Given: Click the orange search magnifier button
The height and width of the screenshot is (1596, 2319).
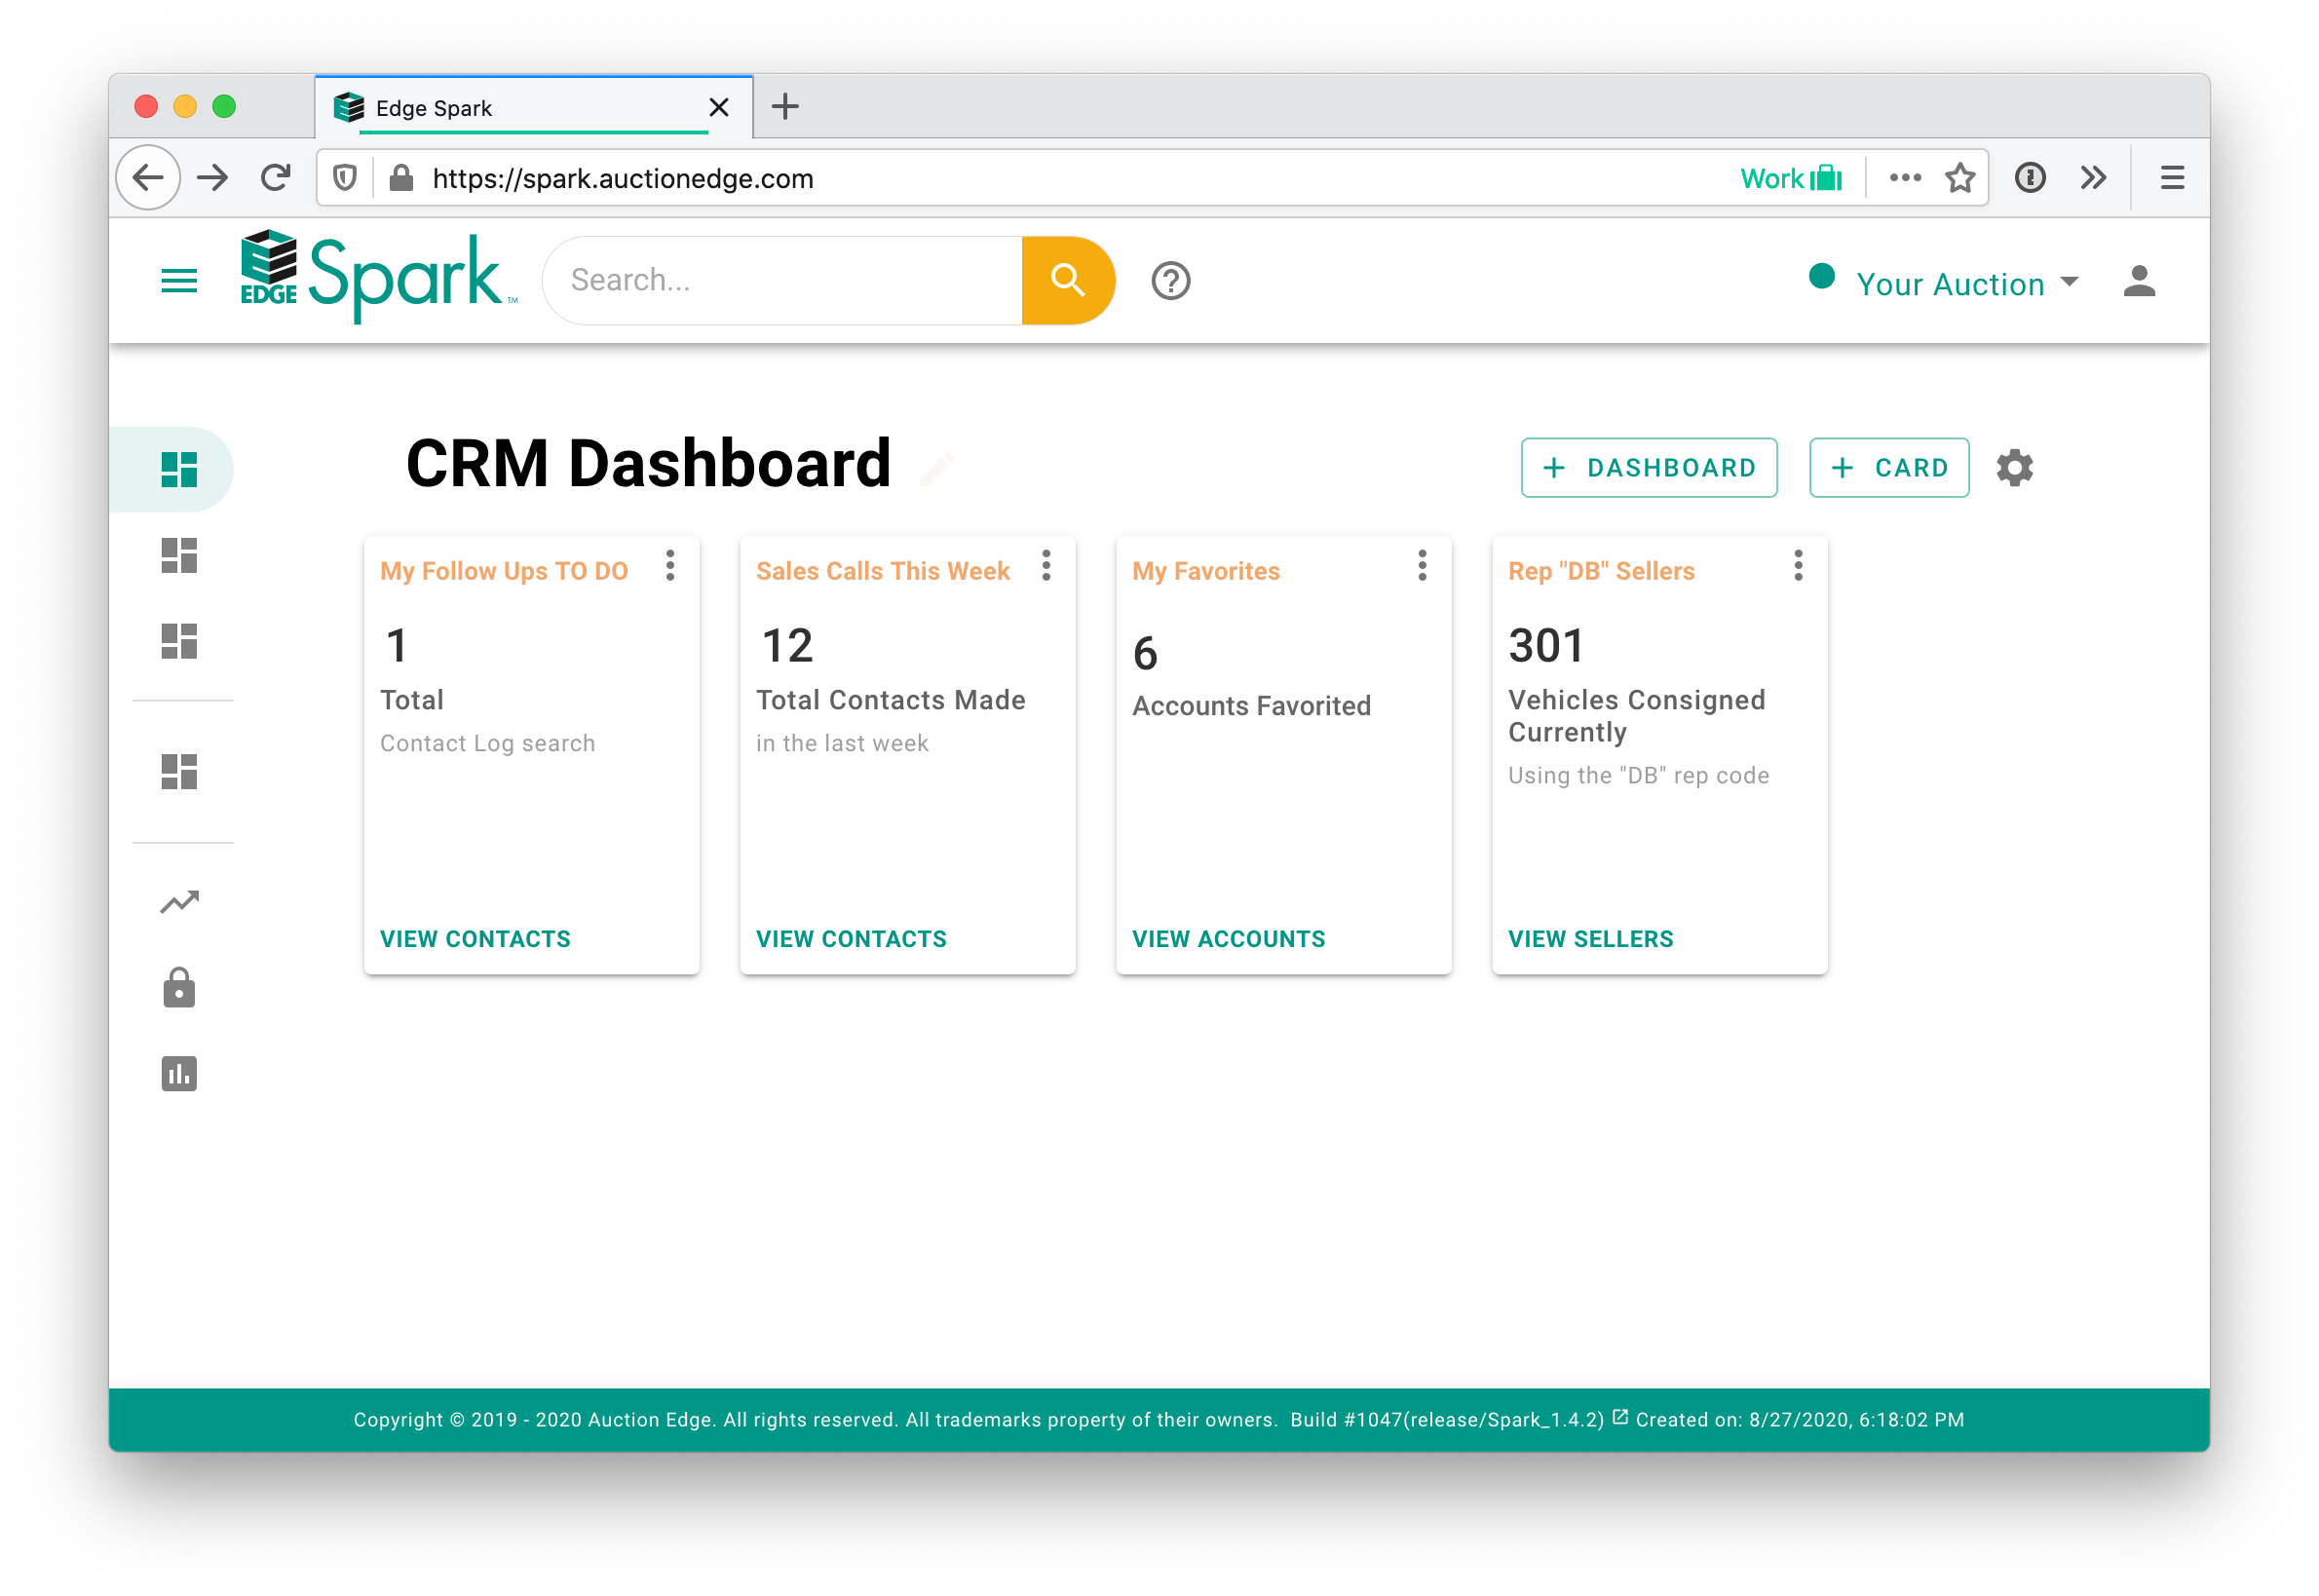Looking at the screenshot, I should point(1067,281).
